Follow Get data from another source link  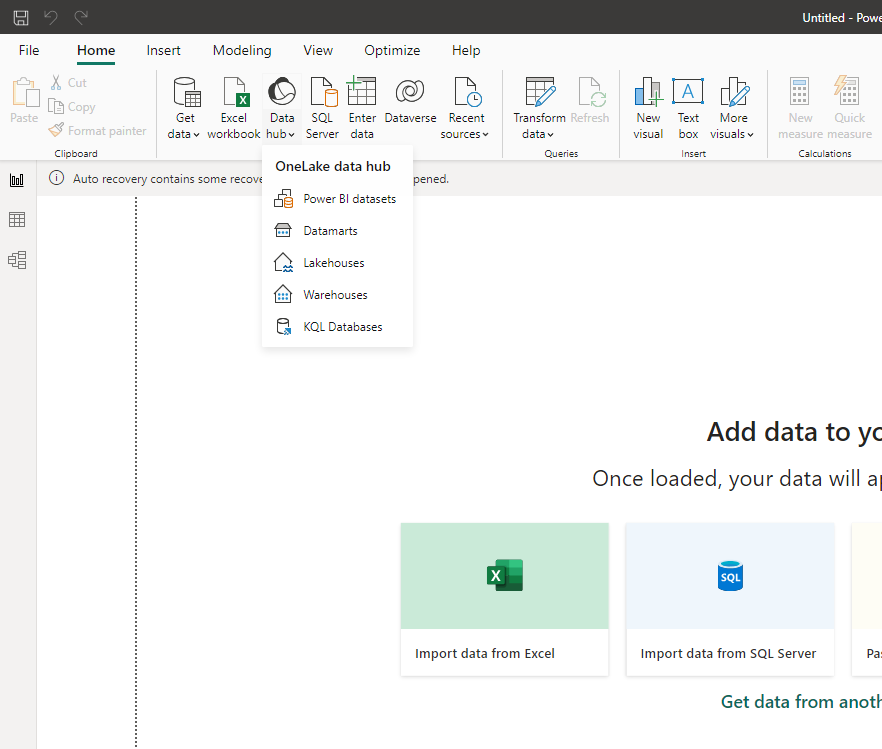pos(801,702)
